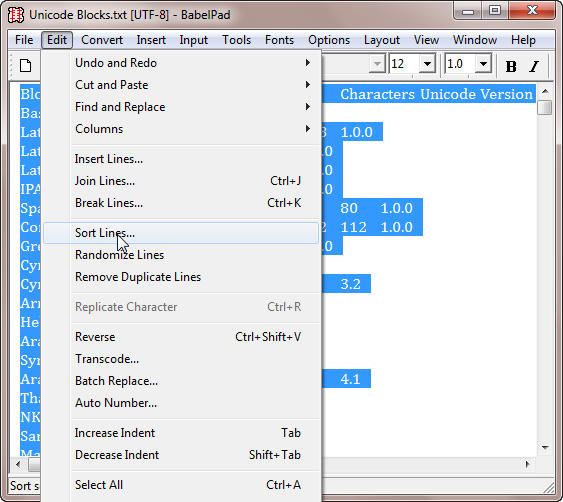
Task: Open the line spacing 1.0 dropdown
Action: click(483, 64)
